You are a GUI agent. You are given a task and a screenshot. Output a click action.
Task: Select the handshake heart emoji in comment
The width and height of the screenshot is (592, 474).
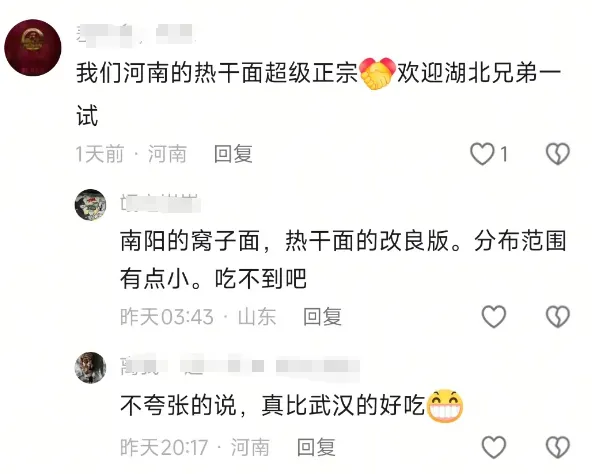point(377,73)
